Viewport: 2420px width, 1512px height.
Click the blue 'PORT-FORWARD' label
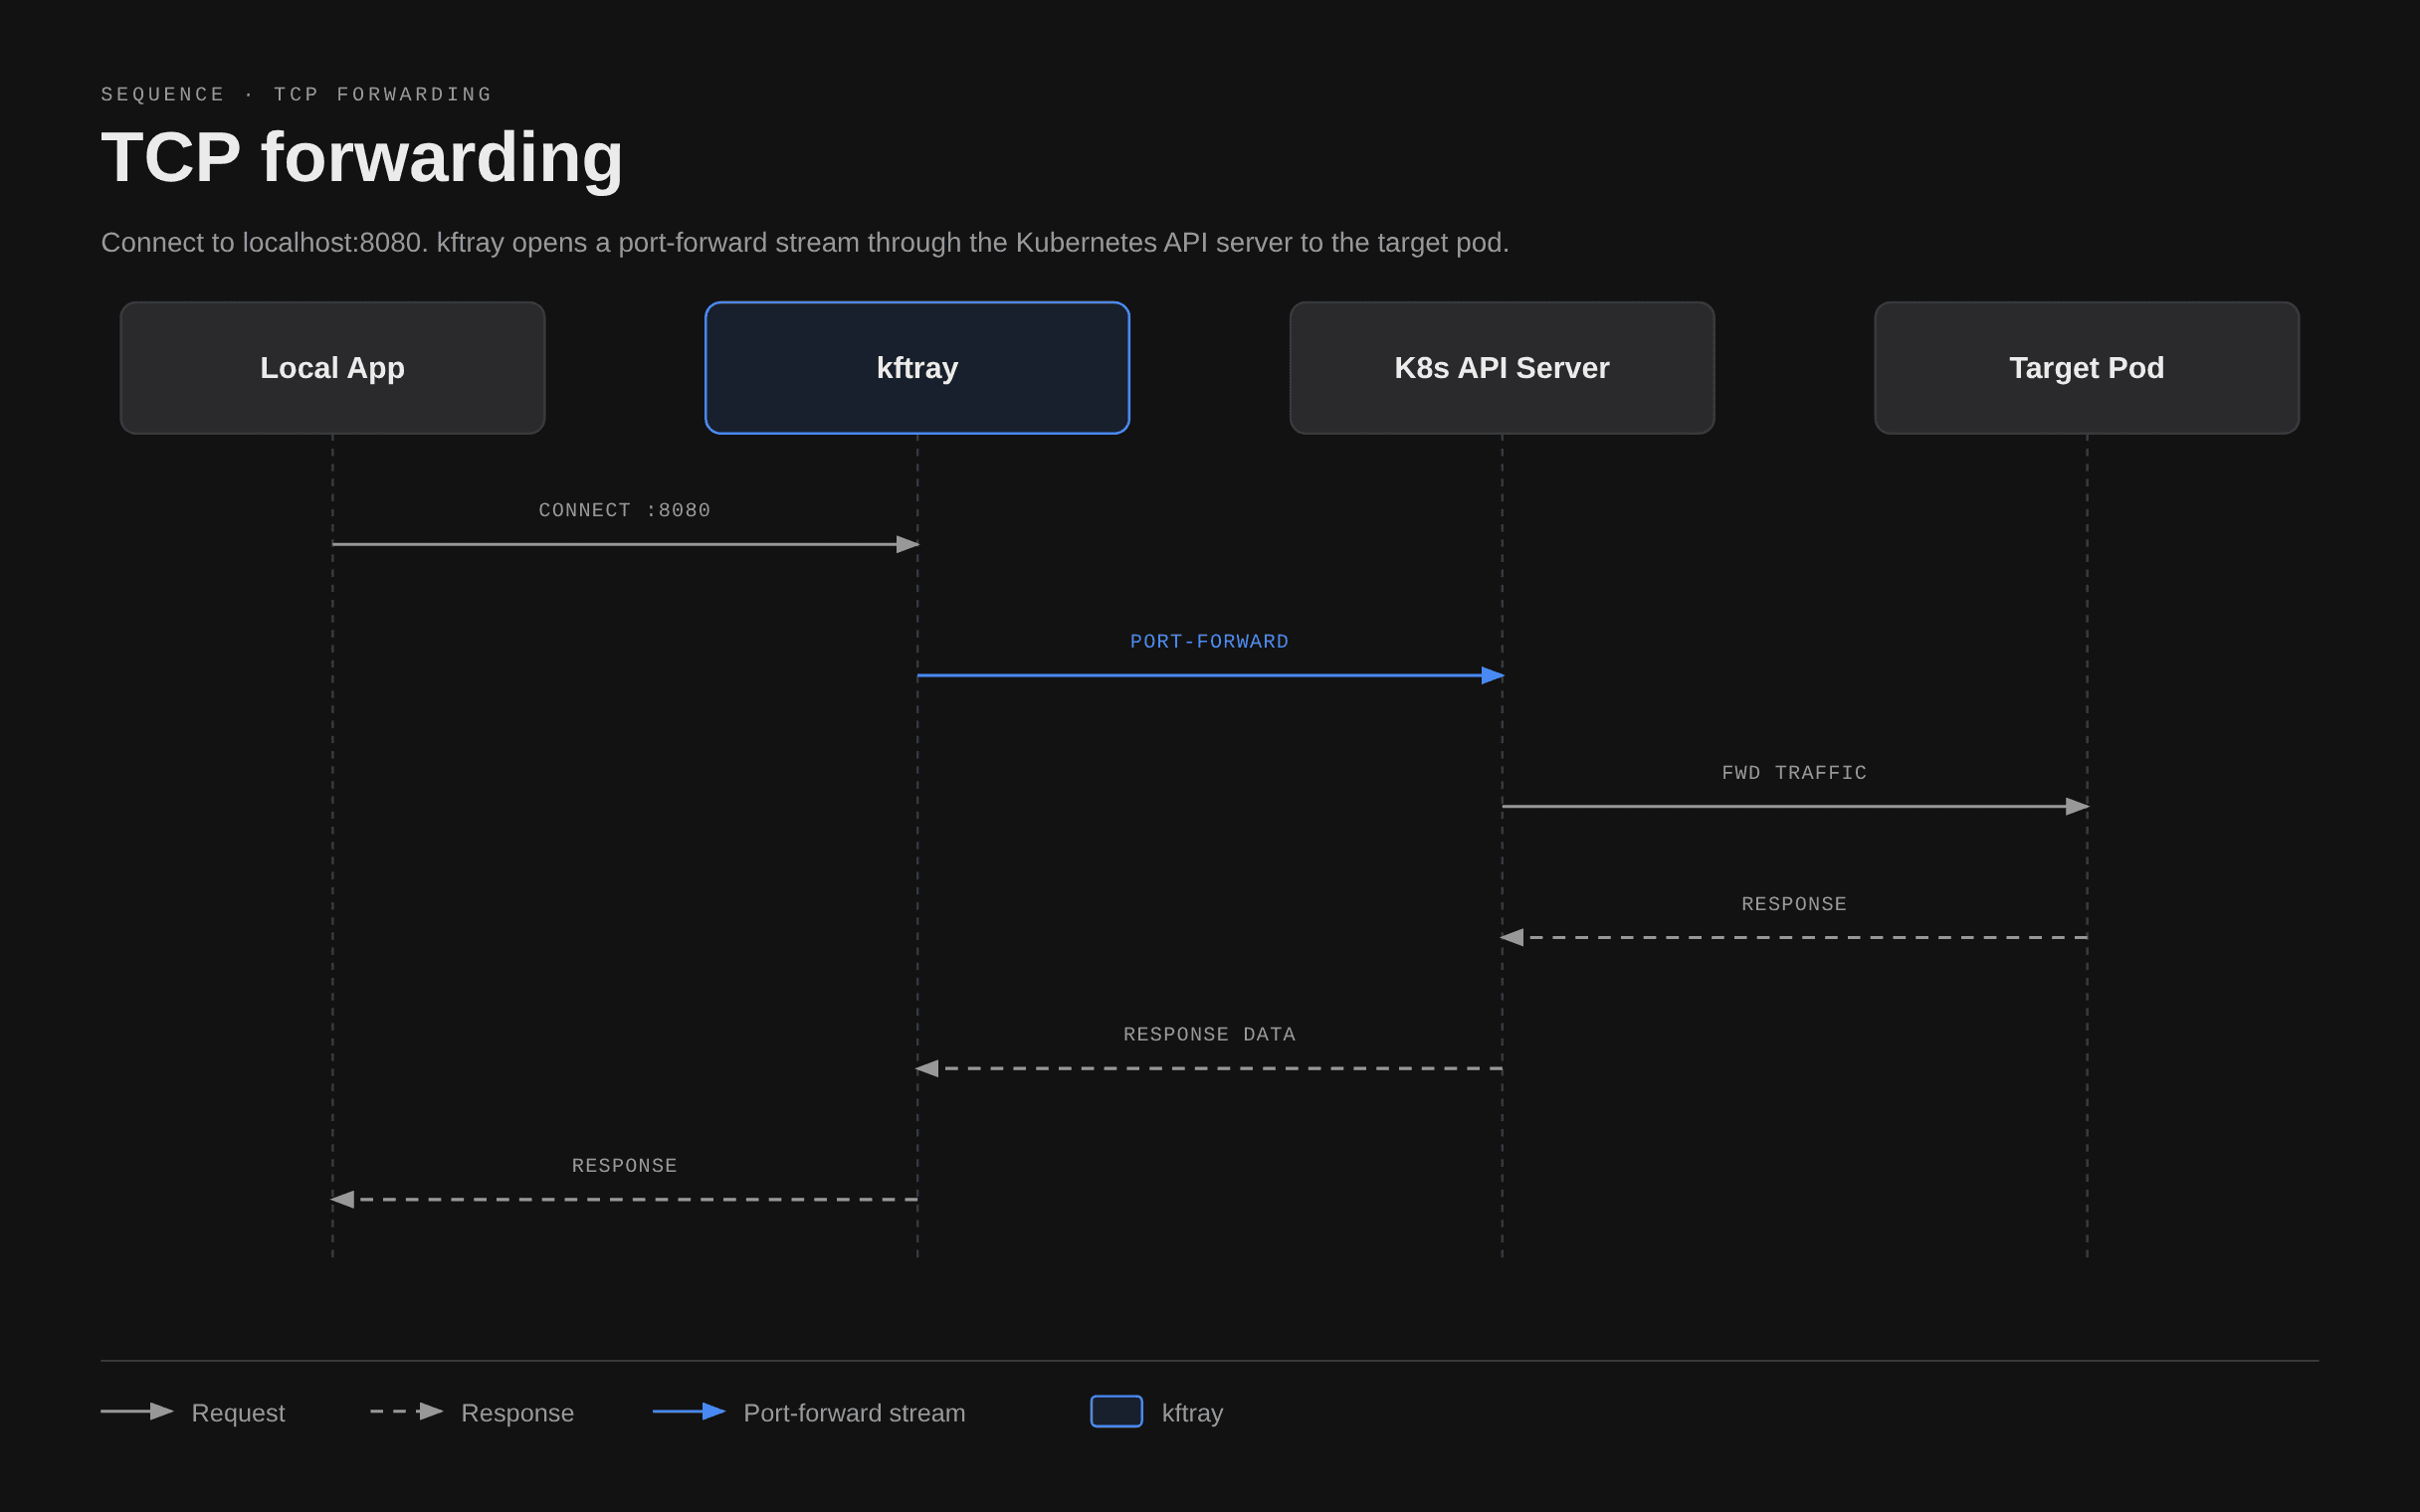click(x=1209, y=641)
